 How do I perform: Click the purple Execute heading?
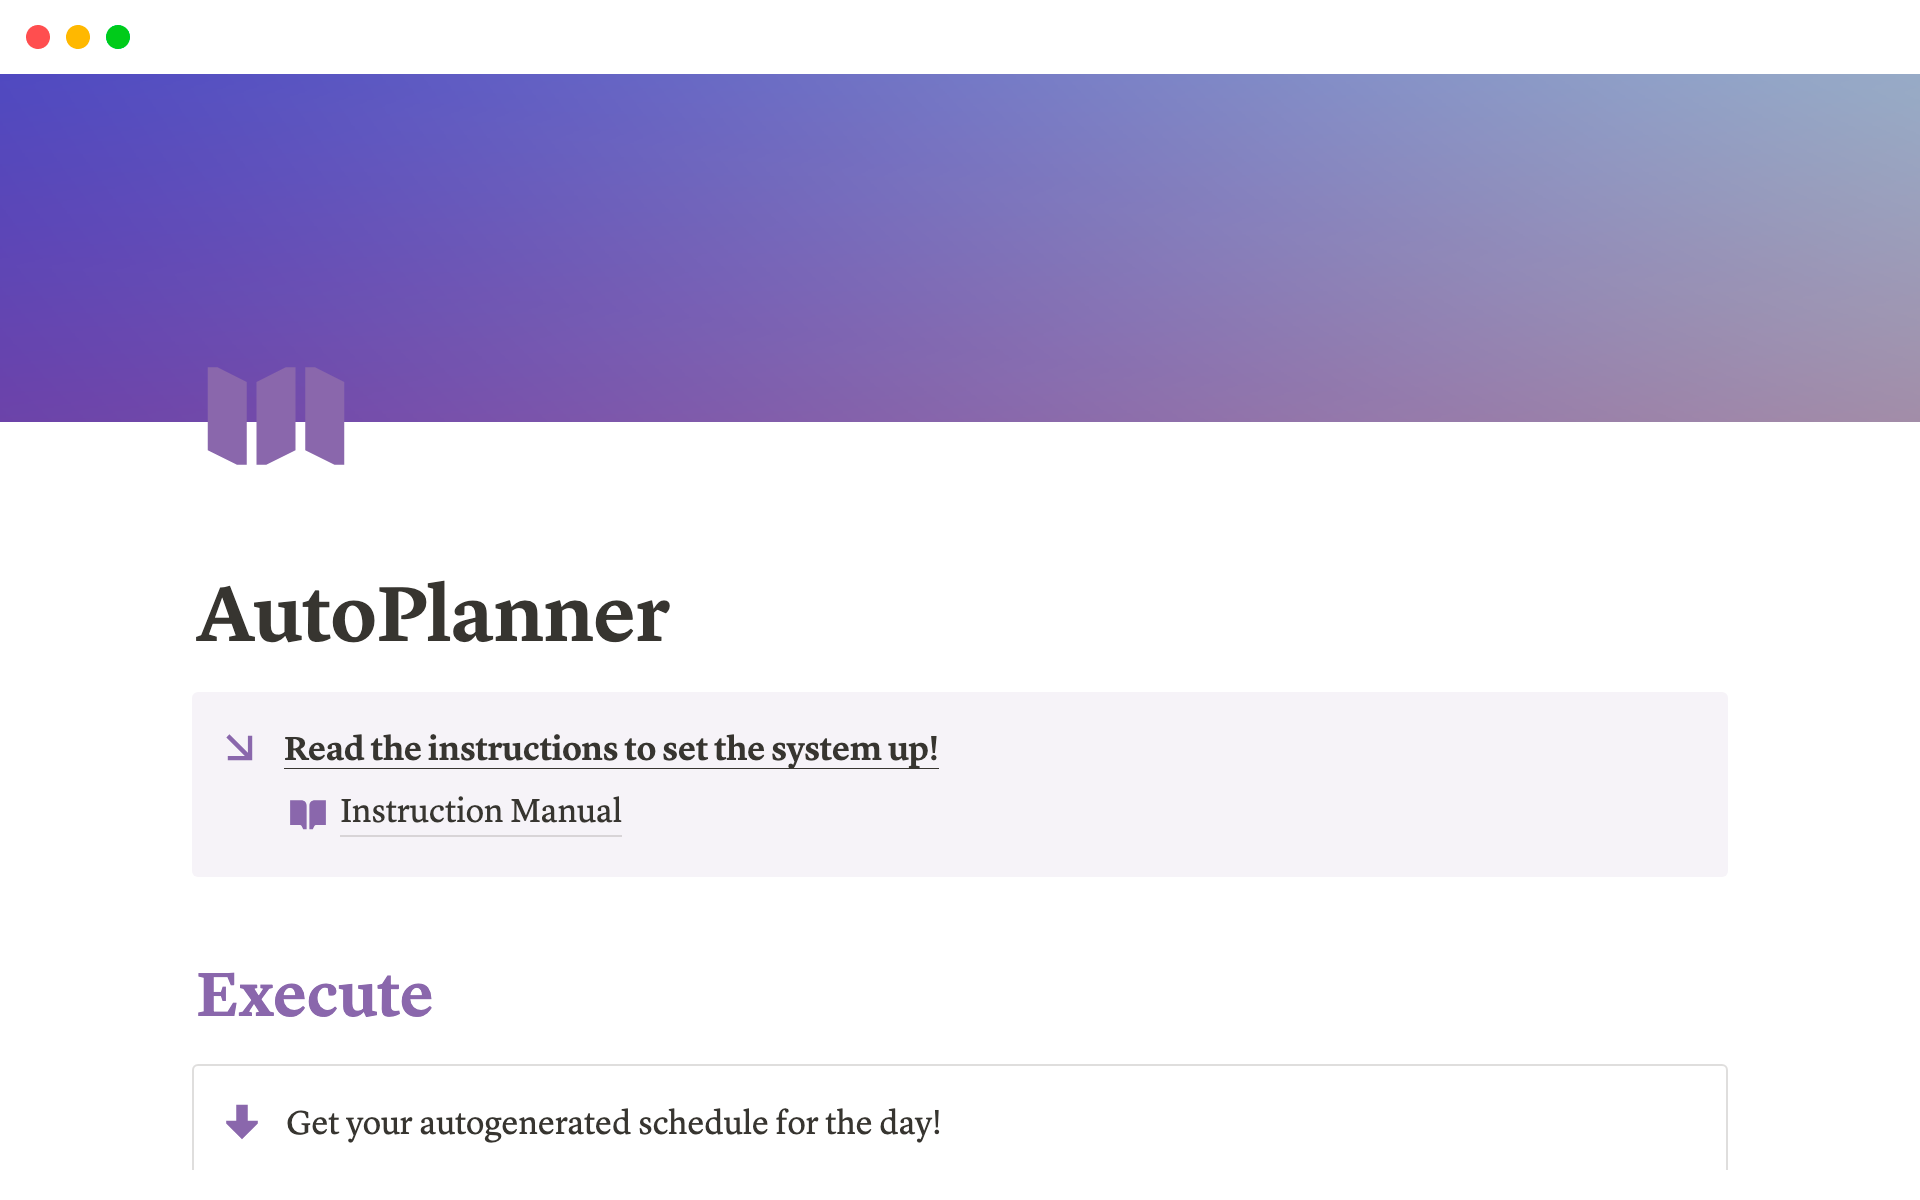coord(314,995)
